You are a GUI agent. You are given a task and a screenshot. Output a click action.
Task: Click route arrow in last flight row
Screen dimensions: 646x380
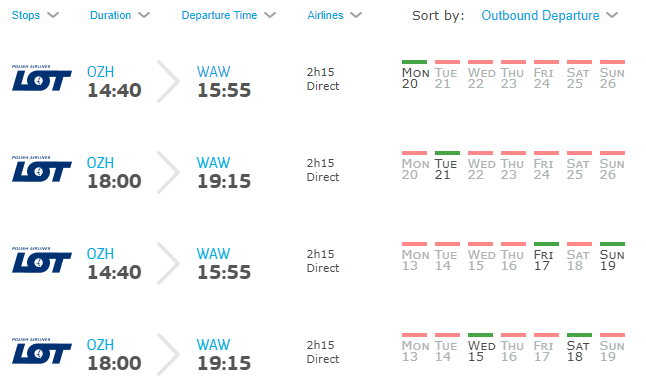[168, 354]
